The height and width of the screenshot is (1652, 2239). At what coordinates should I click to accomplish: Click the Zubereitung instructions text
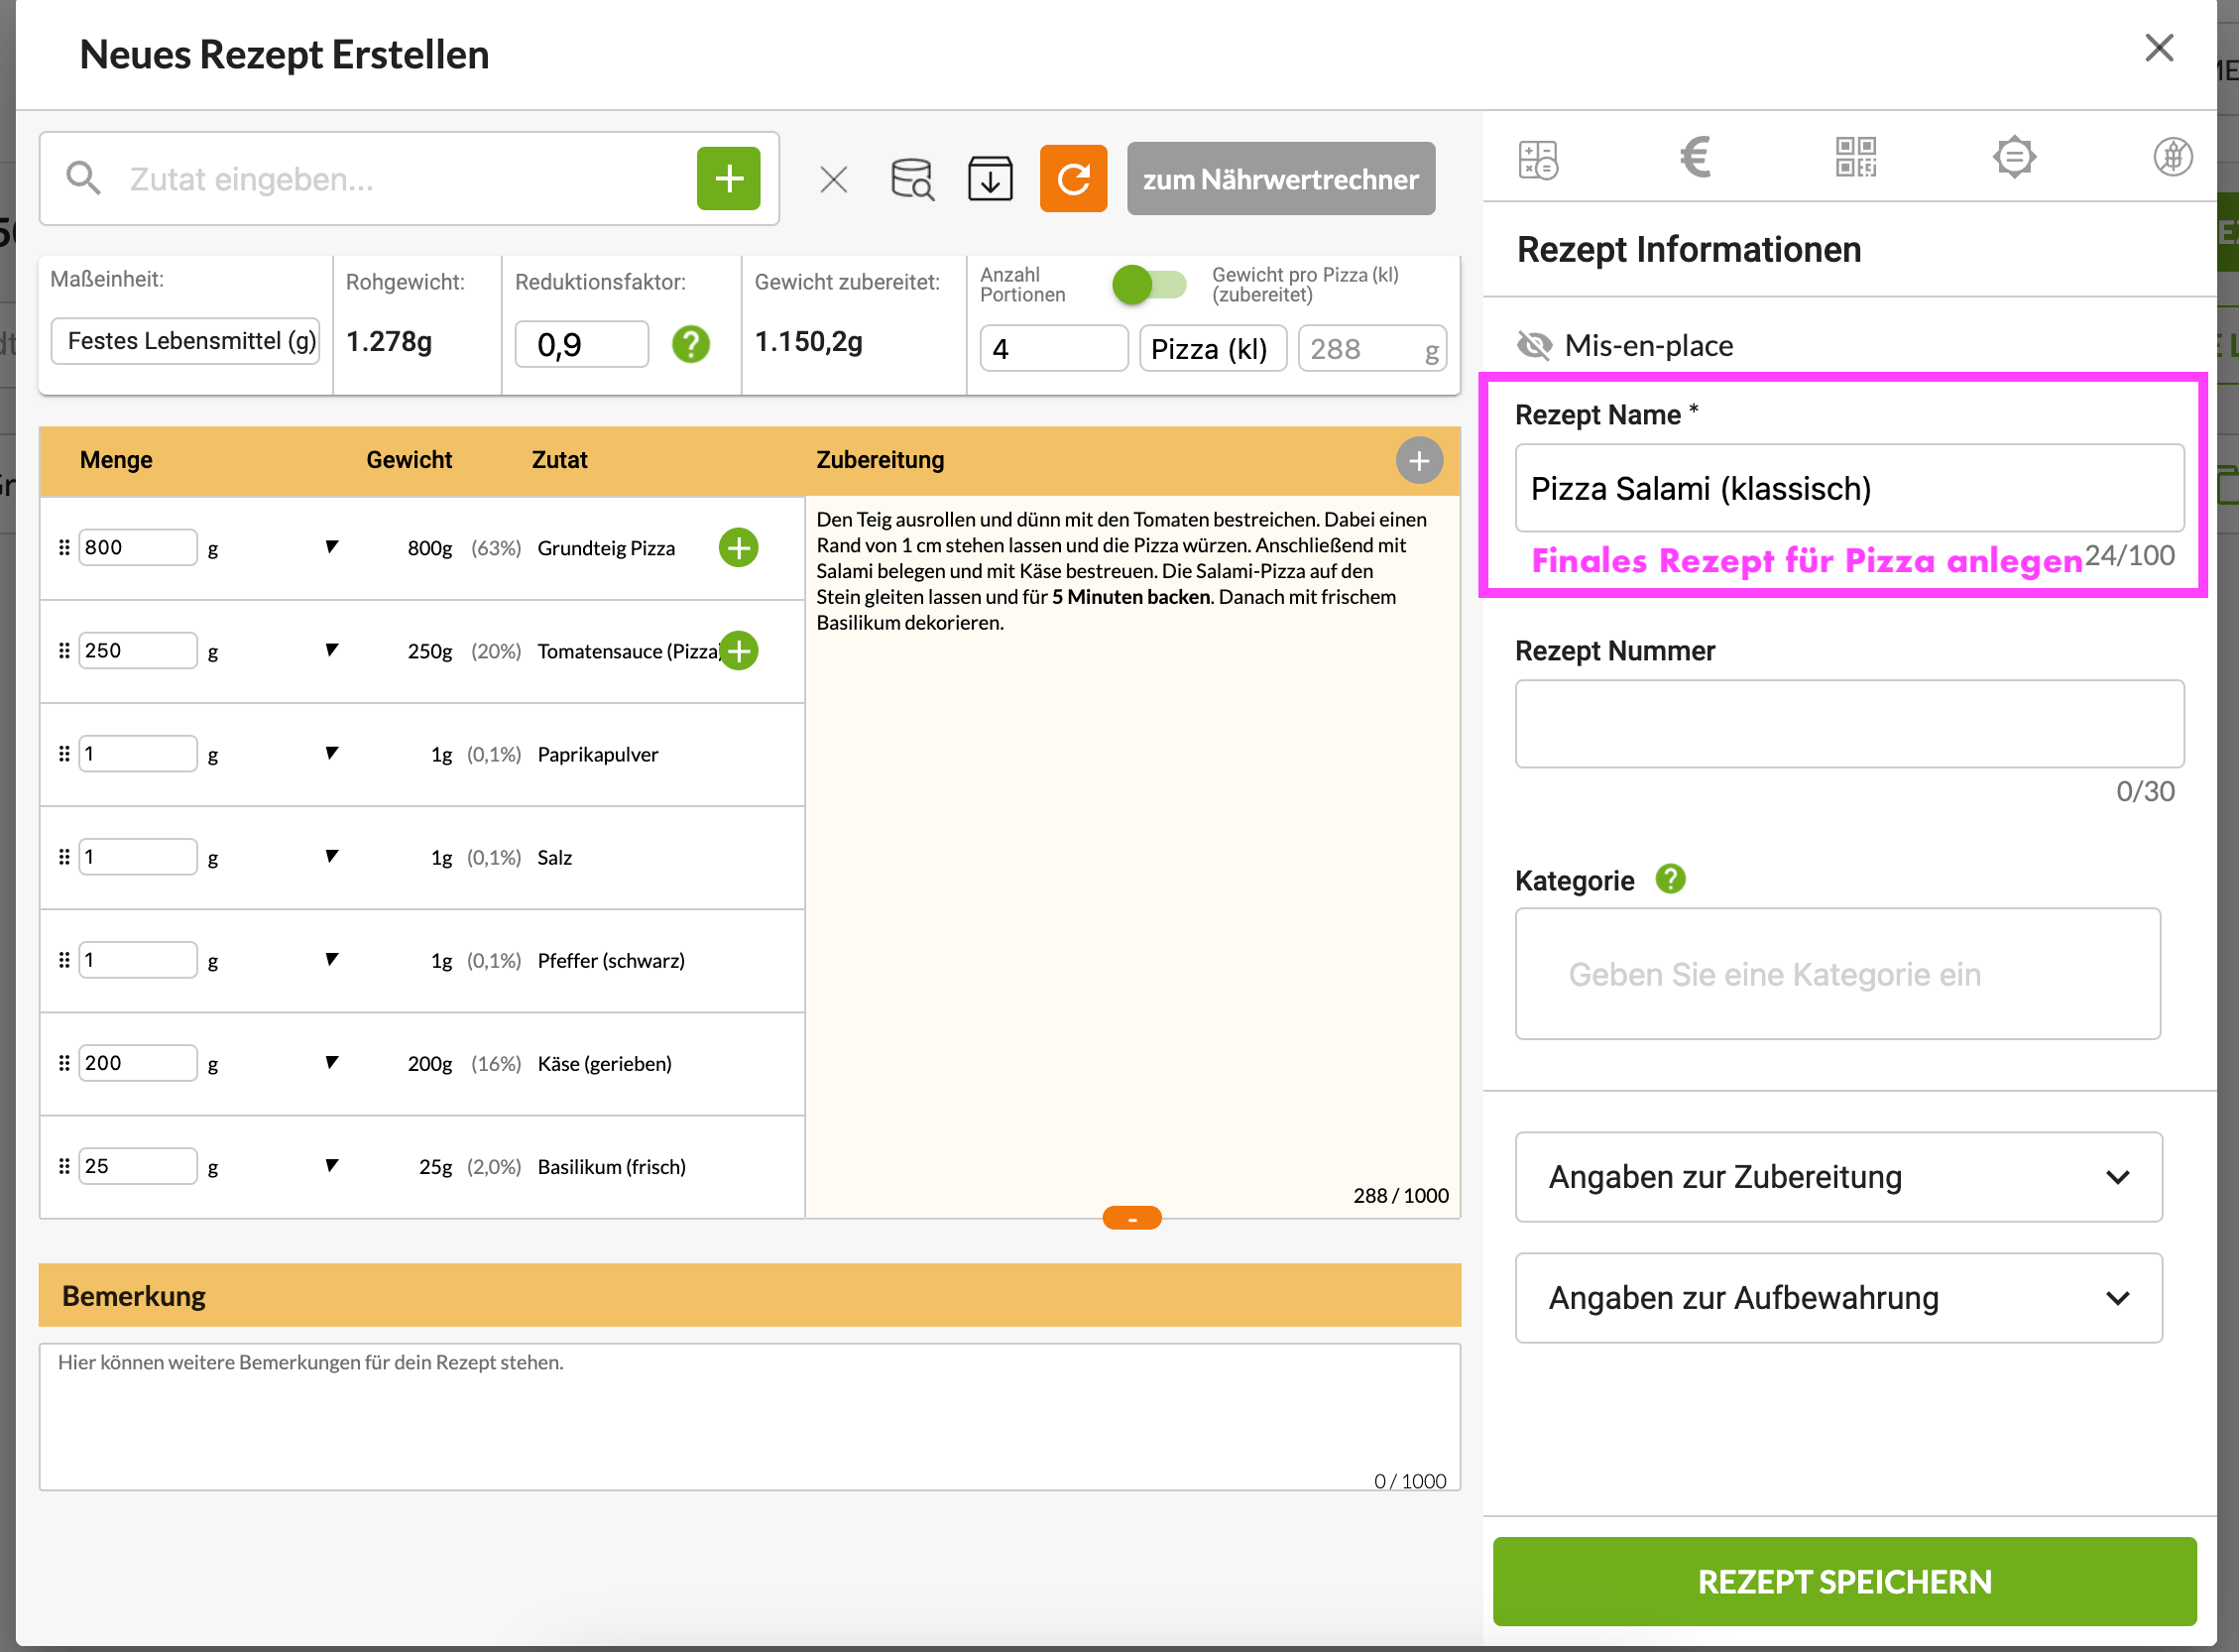pyautogui.click(x=1121, y=571)
